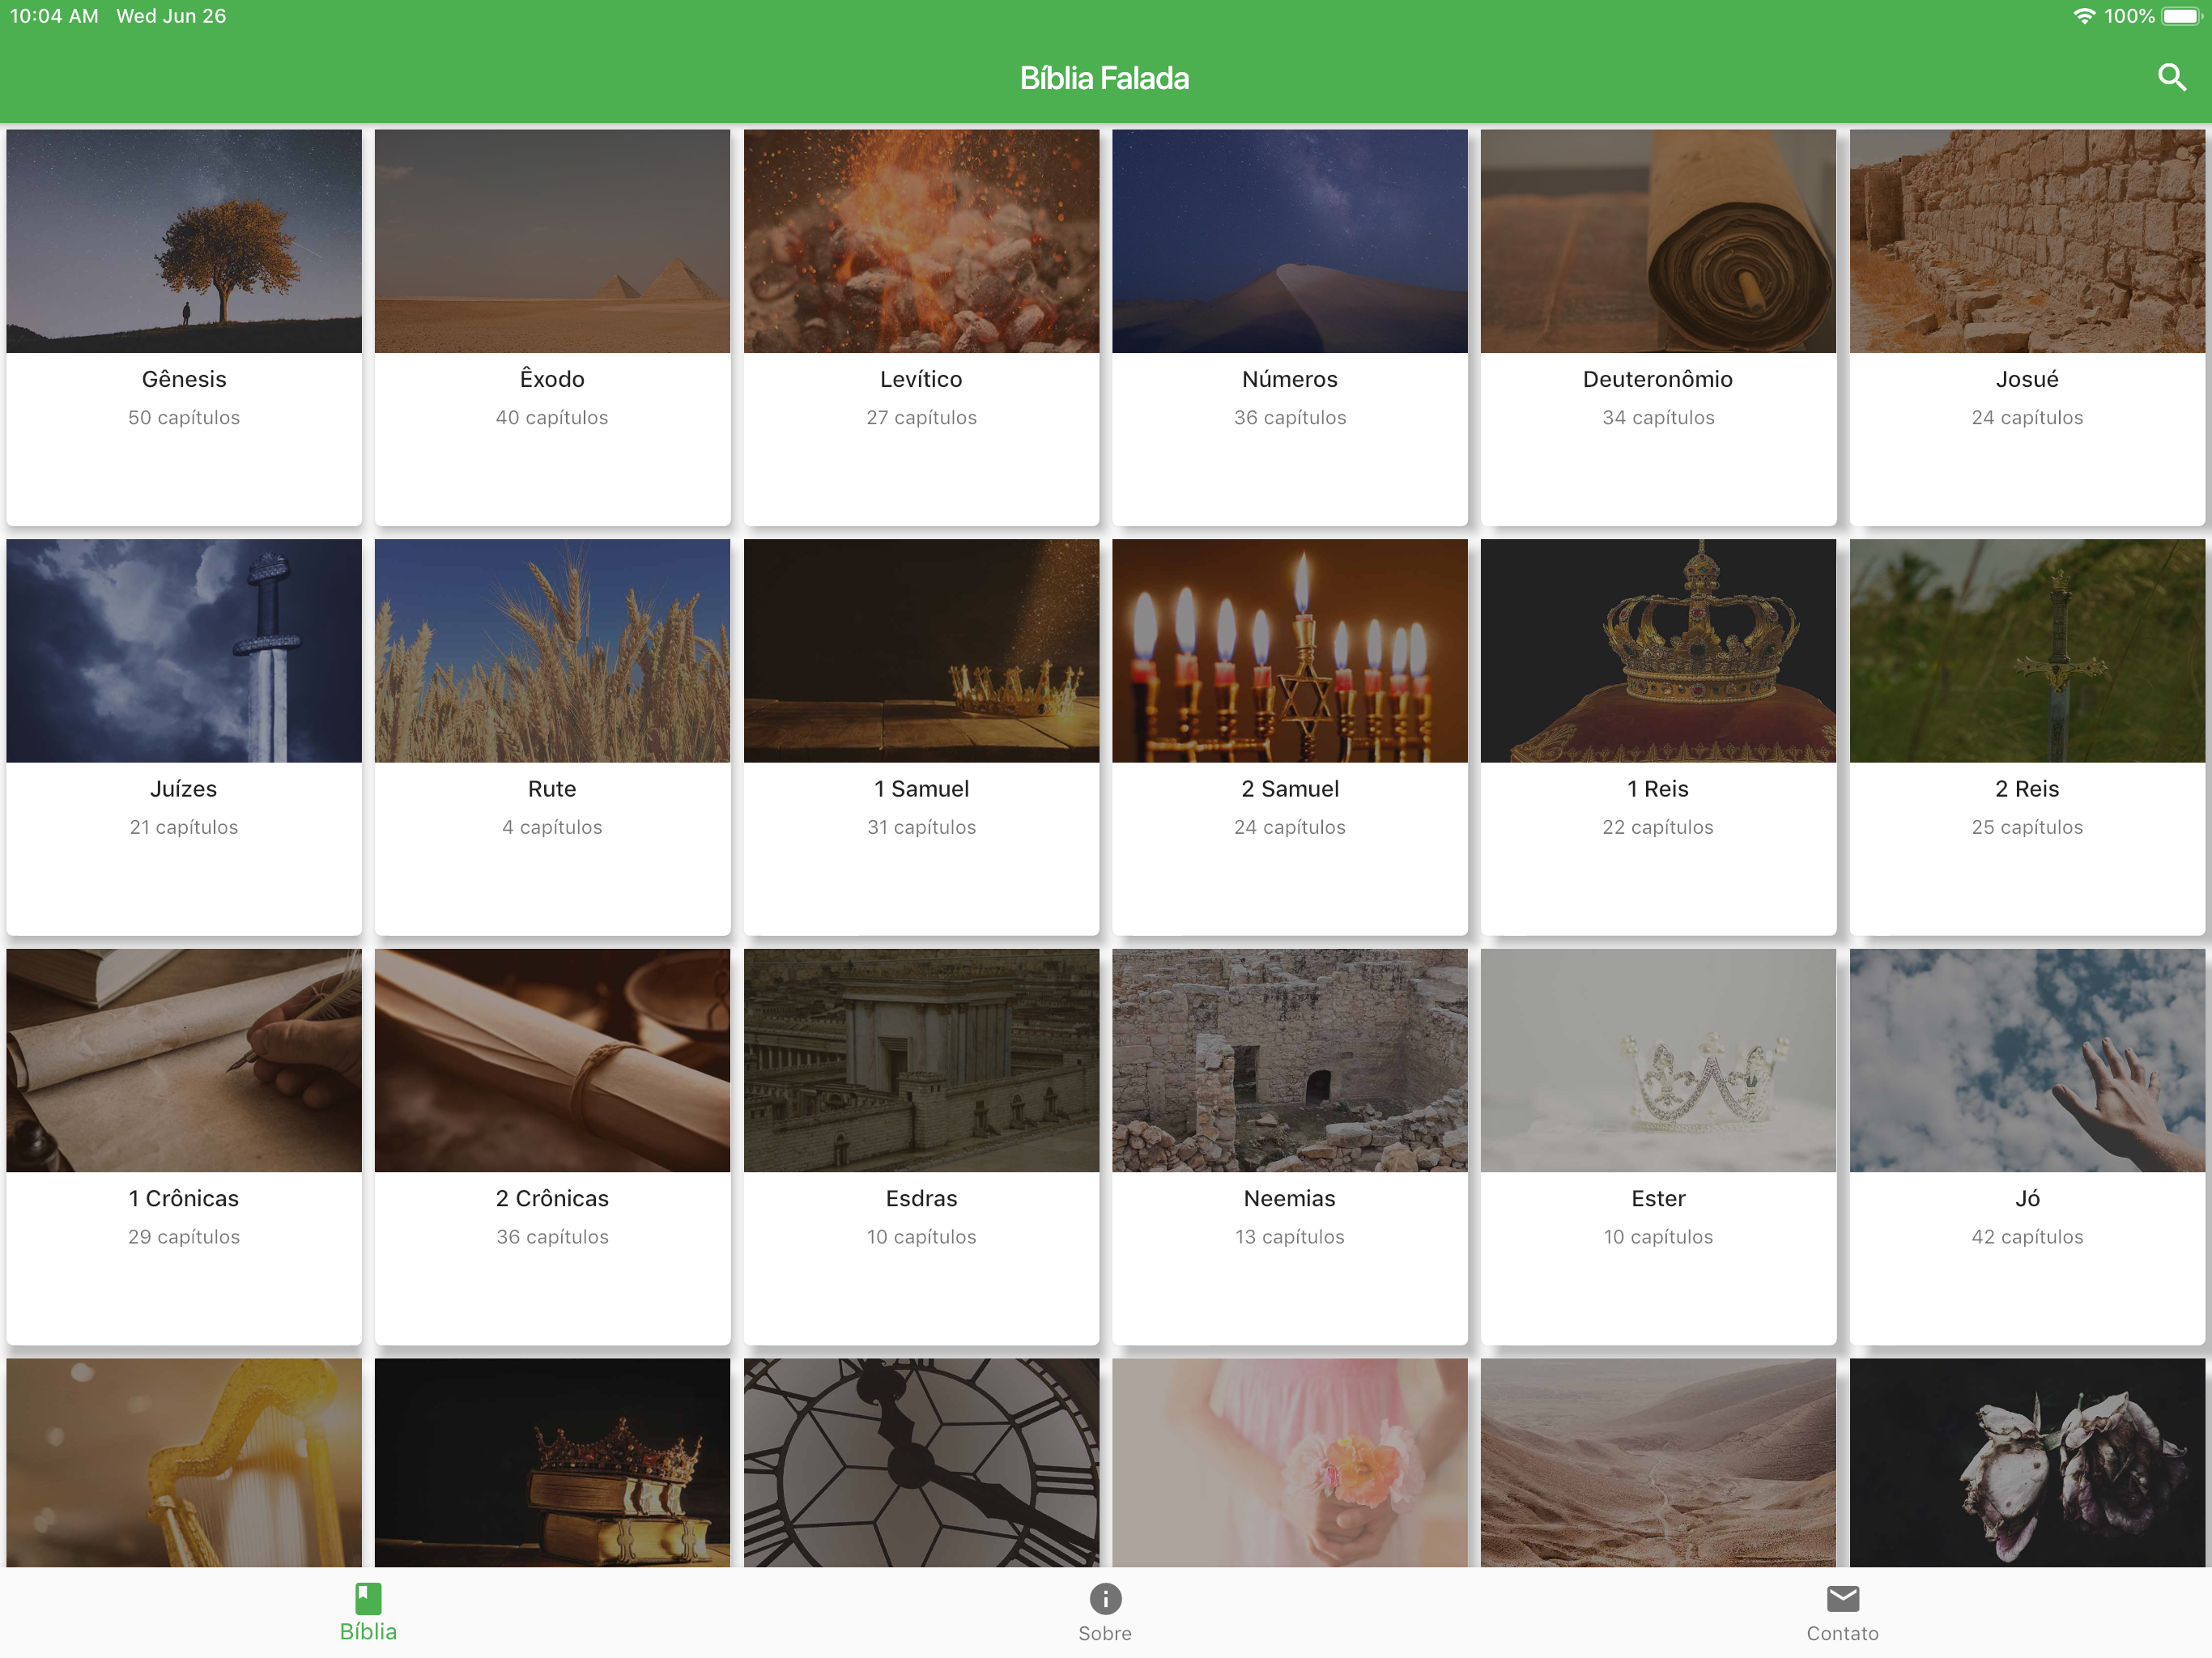Tap the Jó hand image card
This screenshot has width=2212, height=1658.
tap(2026, 1060)
